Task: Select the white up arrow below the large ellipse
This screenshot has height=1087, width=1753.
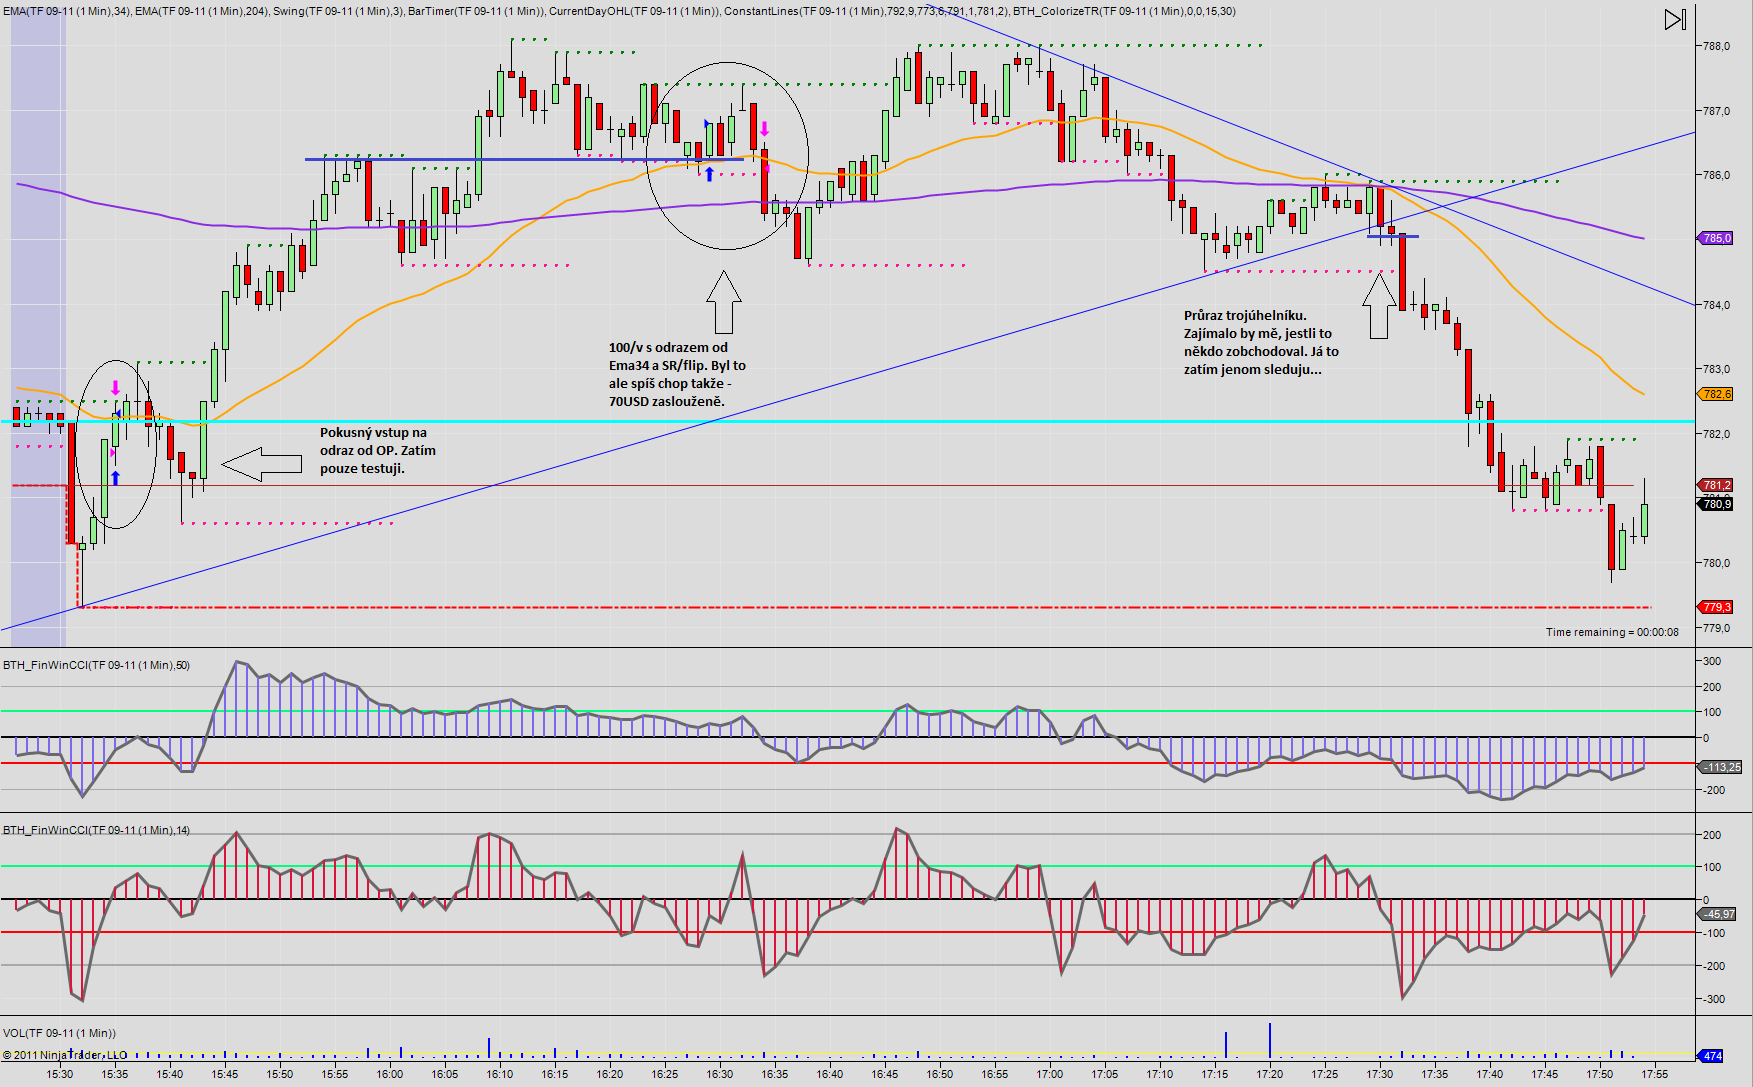Action: [x=723, y=302]
